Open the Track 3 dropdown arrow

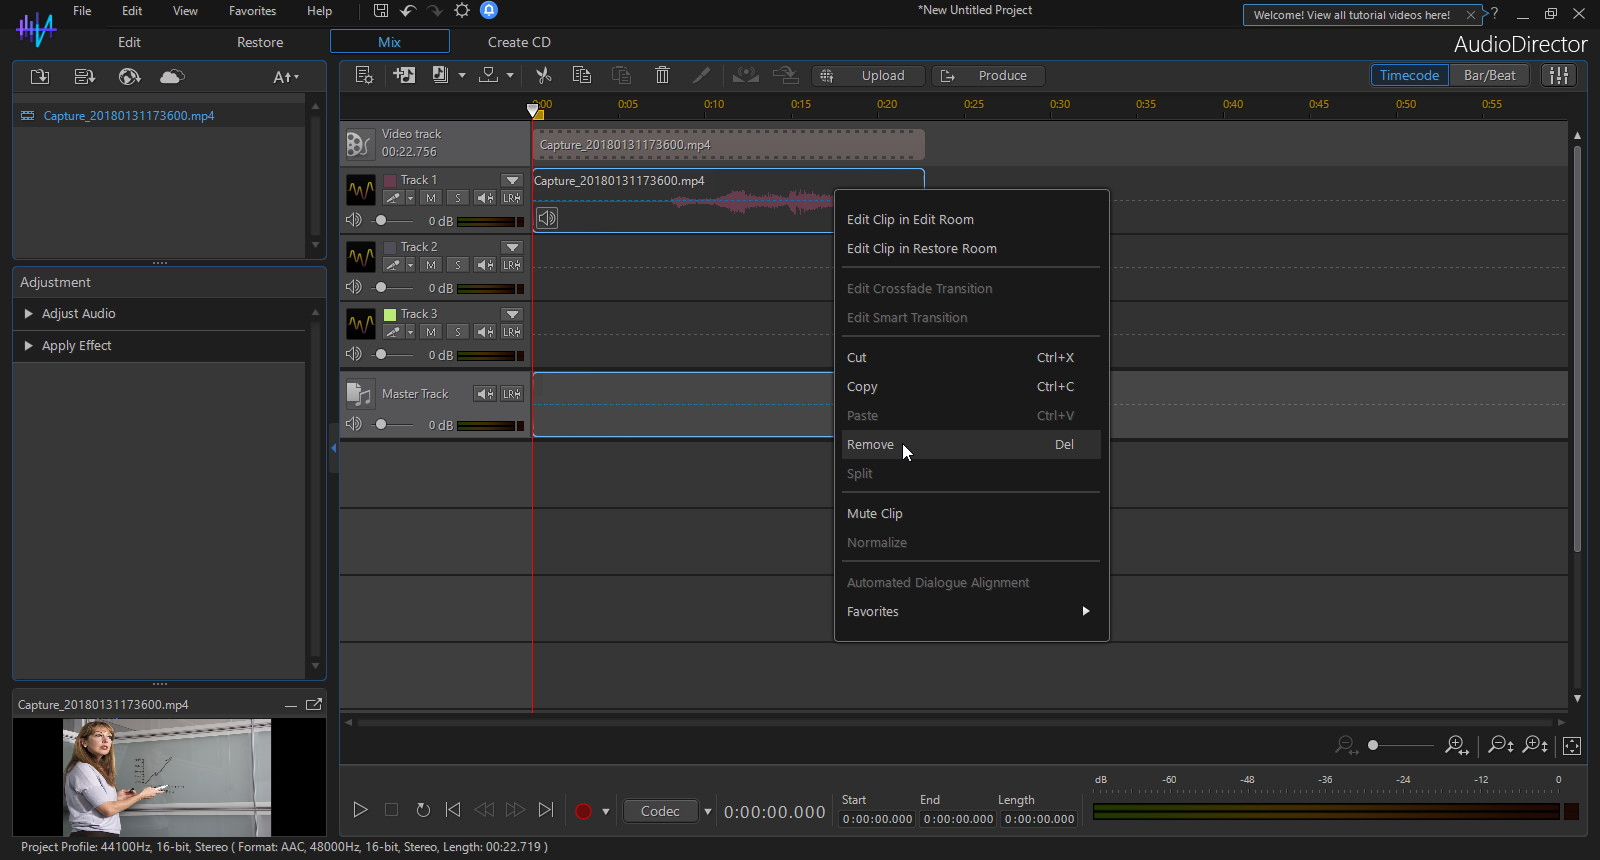pyautogui.click(x=512, y=314)
